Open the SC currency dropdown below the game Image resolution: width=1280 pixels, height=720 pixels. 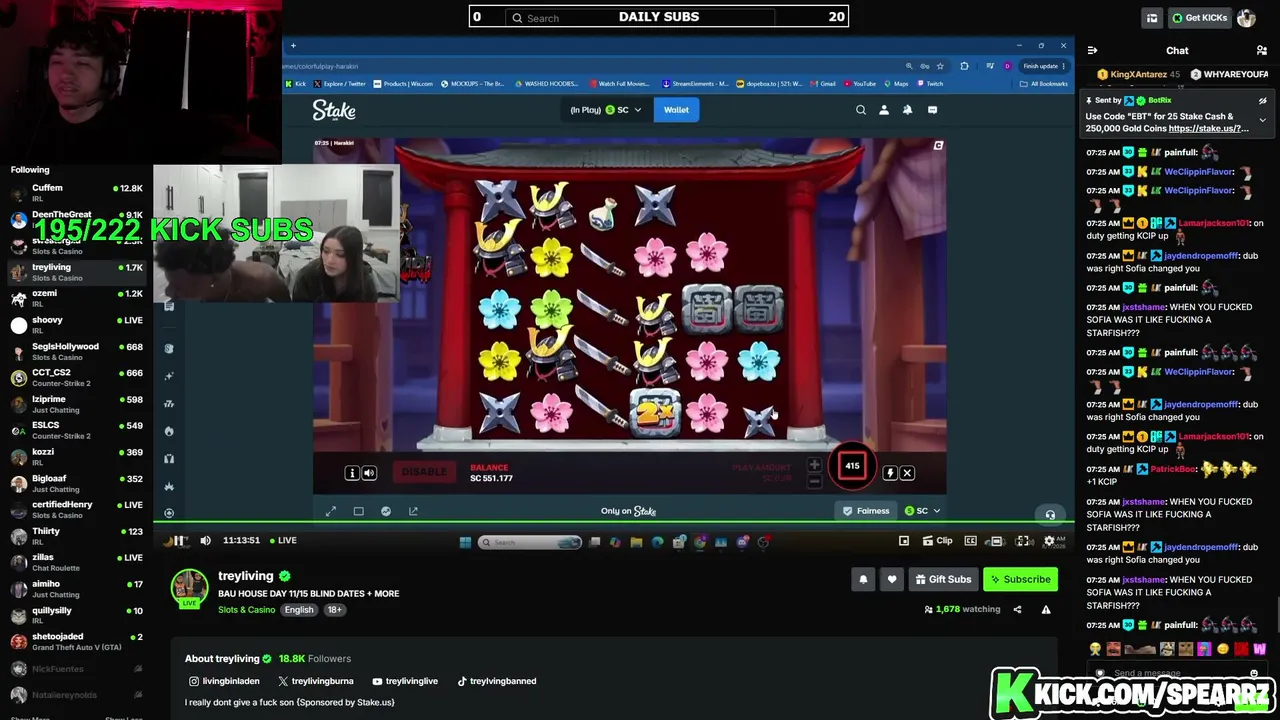point(922,511)
